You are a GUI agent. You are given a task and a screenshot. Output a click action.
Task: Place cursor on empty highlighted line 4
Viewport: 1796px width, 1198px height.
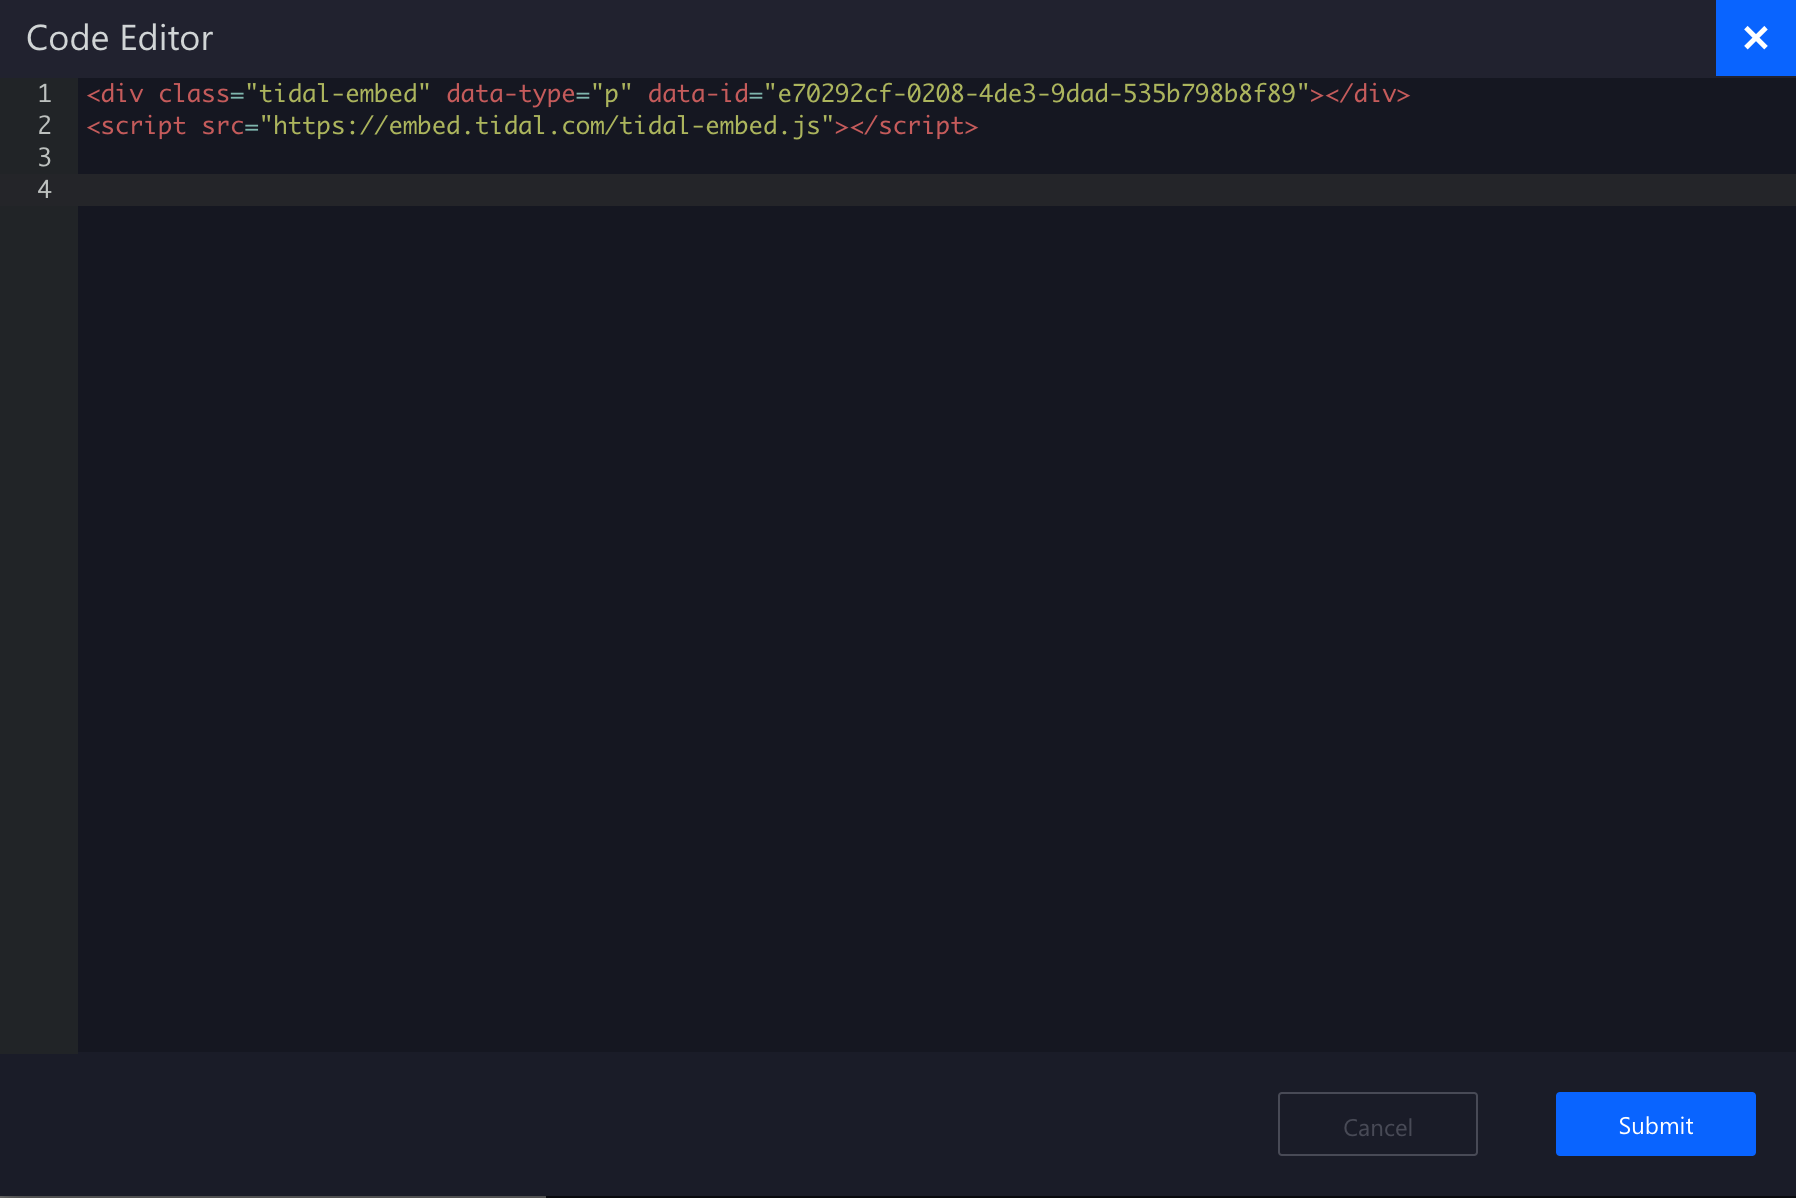(x=936, y=190)
